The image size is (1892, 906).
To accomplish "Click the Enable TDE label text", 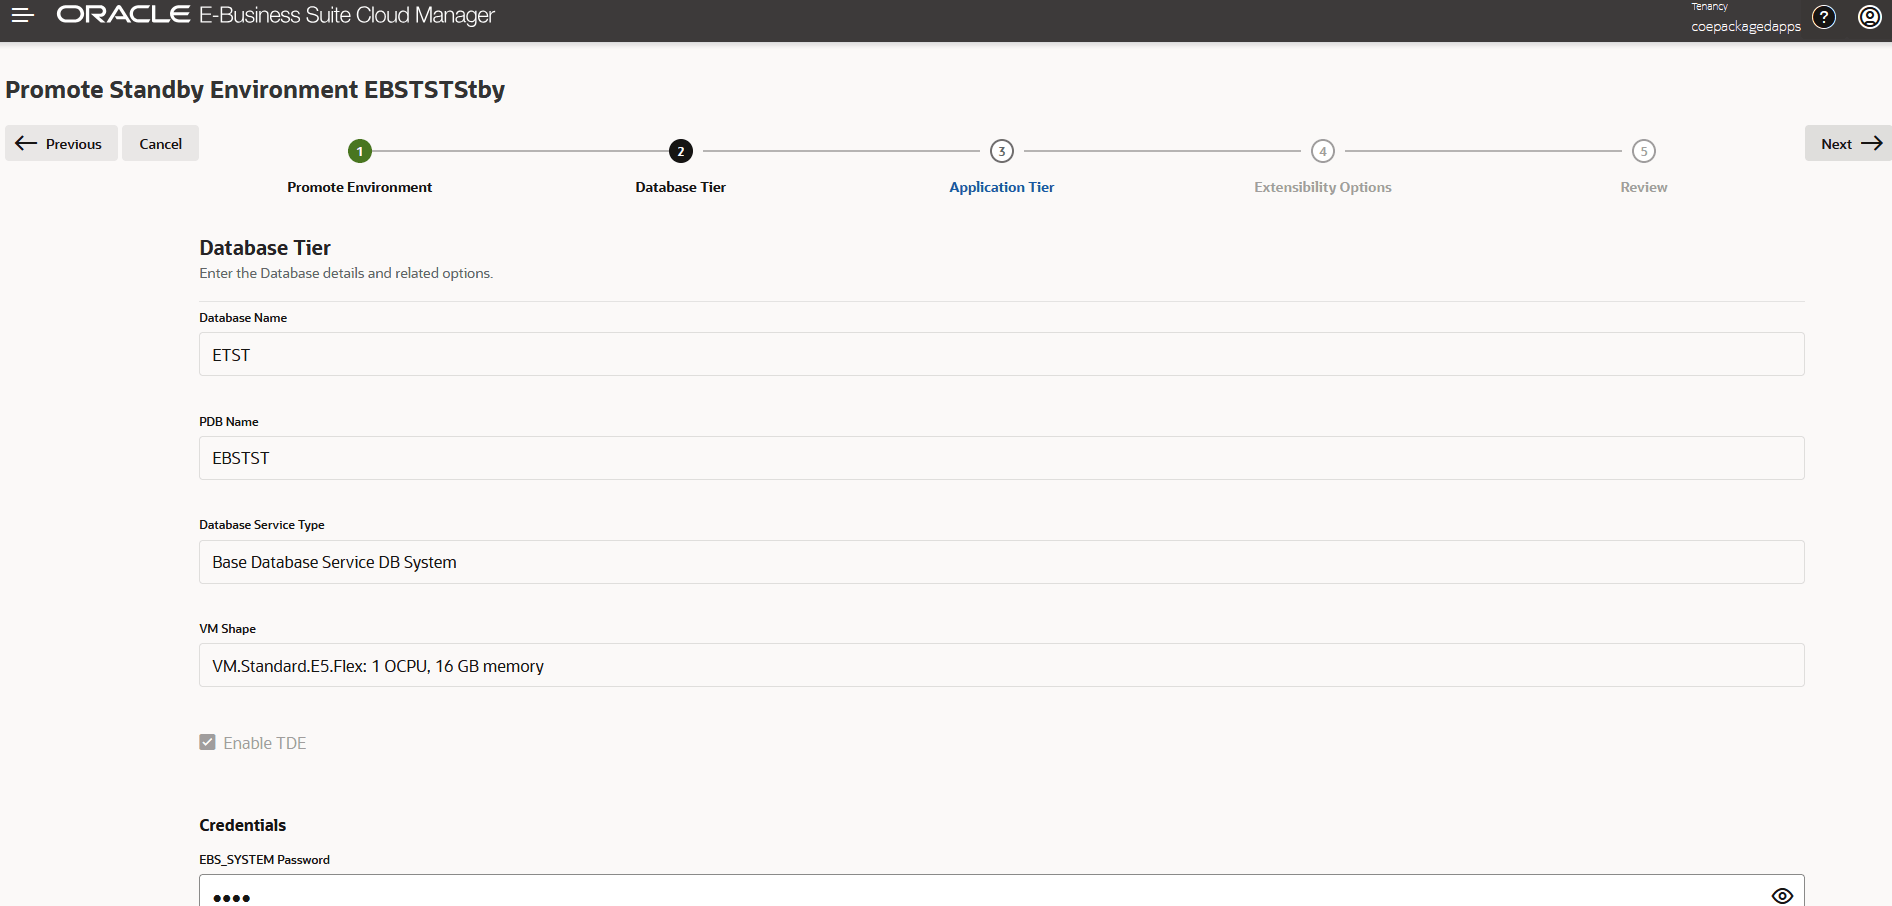I will [x=265, y=743].
